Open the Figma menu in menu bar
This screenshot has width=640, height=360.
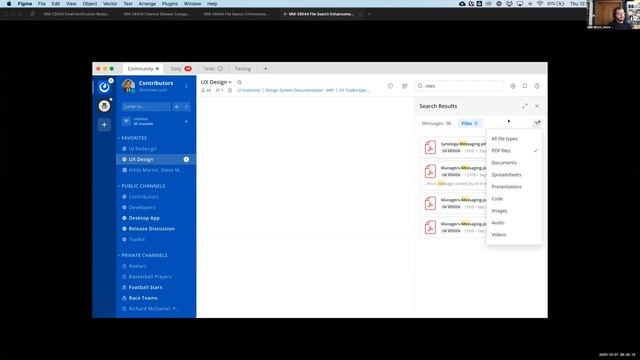[25, 4]
